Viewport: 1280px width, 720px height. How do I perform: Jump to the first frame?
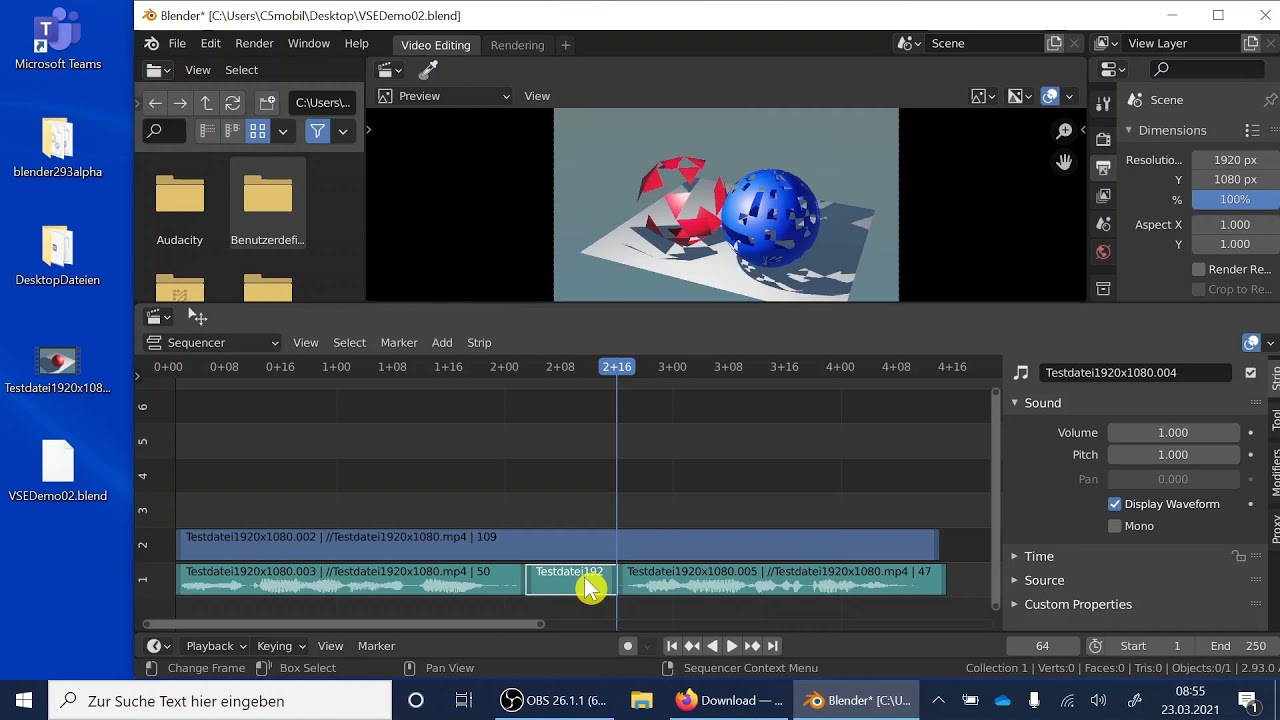(672, 646)
